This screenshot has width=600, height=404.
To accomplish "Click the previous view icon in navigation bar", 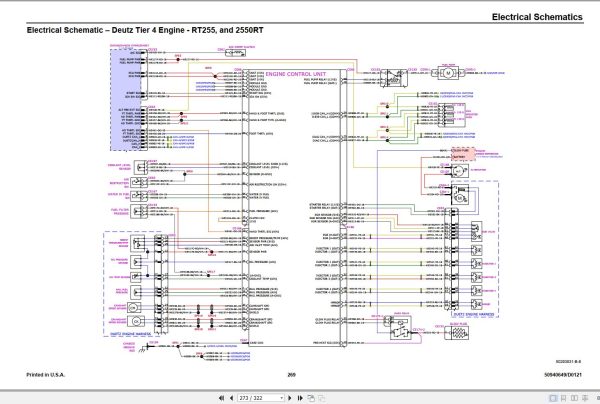I will [311, 398].
